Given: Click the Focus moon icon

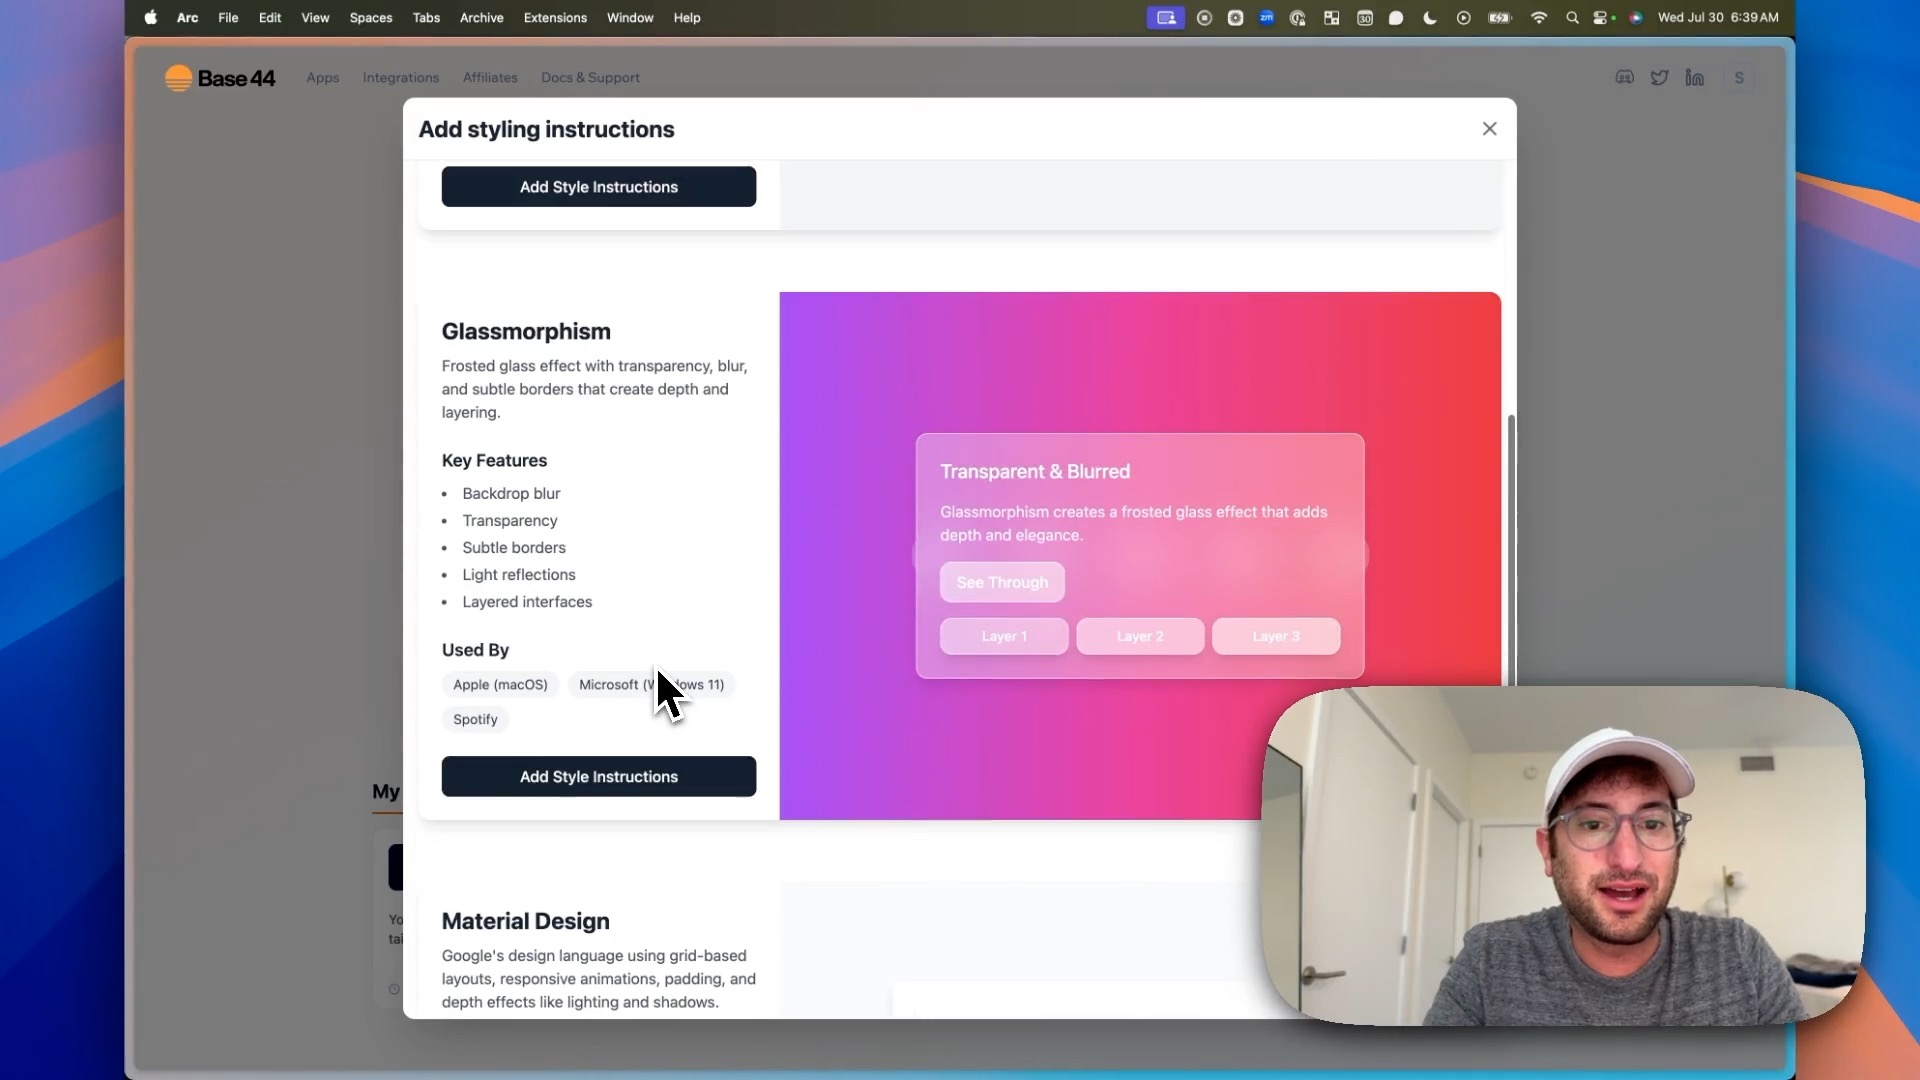Looking at the screenshot, I should tap(1430, 18).
